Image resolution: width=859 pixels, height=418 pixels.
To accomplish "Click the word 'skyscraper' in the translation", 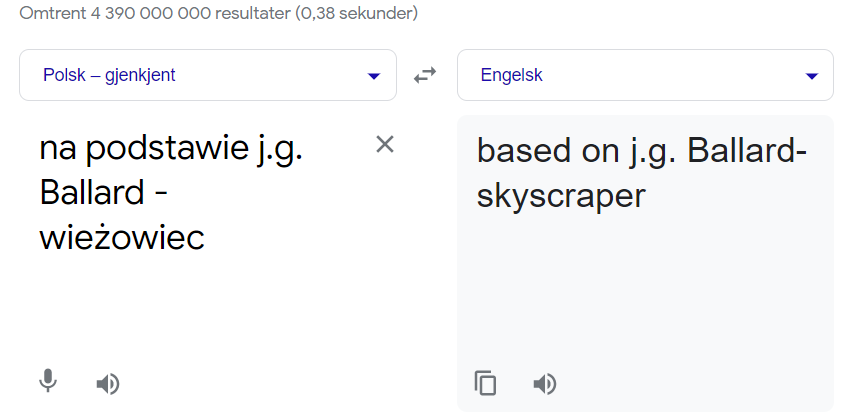I will coord(561,196).
